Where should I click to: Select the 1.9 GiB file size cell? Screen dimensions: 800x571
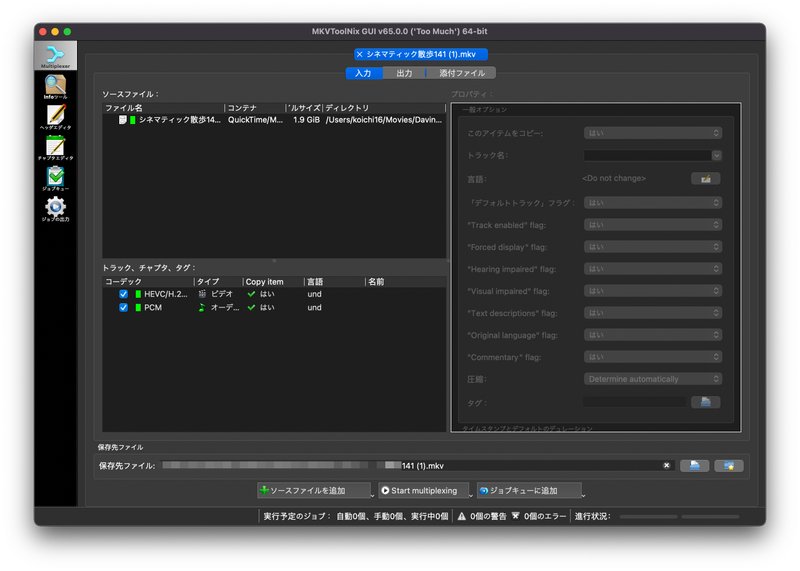(x=306, y=120)
